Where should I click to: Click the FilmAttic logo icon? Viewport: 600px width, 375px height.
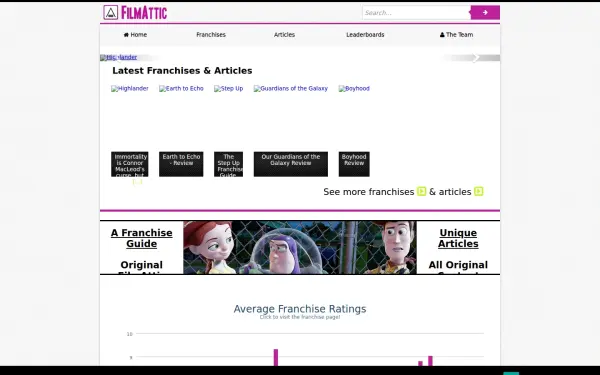111,13
